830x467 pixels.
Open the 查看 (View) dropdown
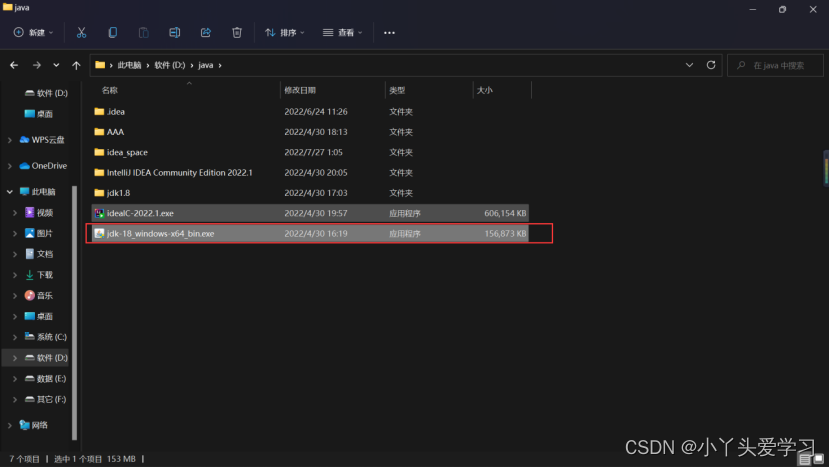[x=342, y=33]
